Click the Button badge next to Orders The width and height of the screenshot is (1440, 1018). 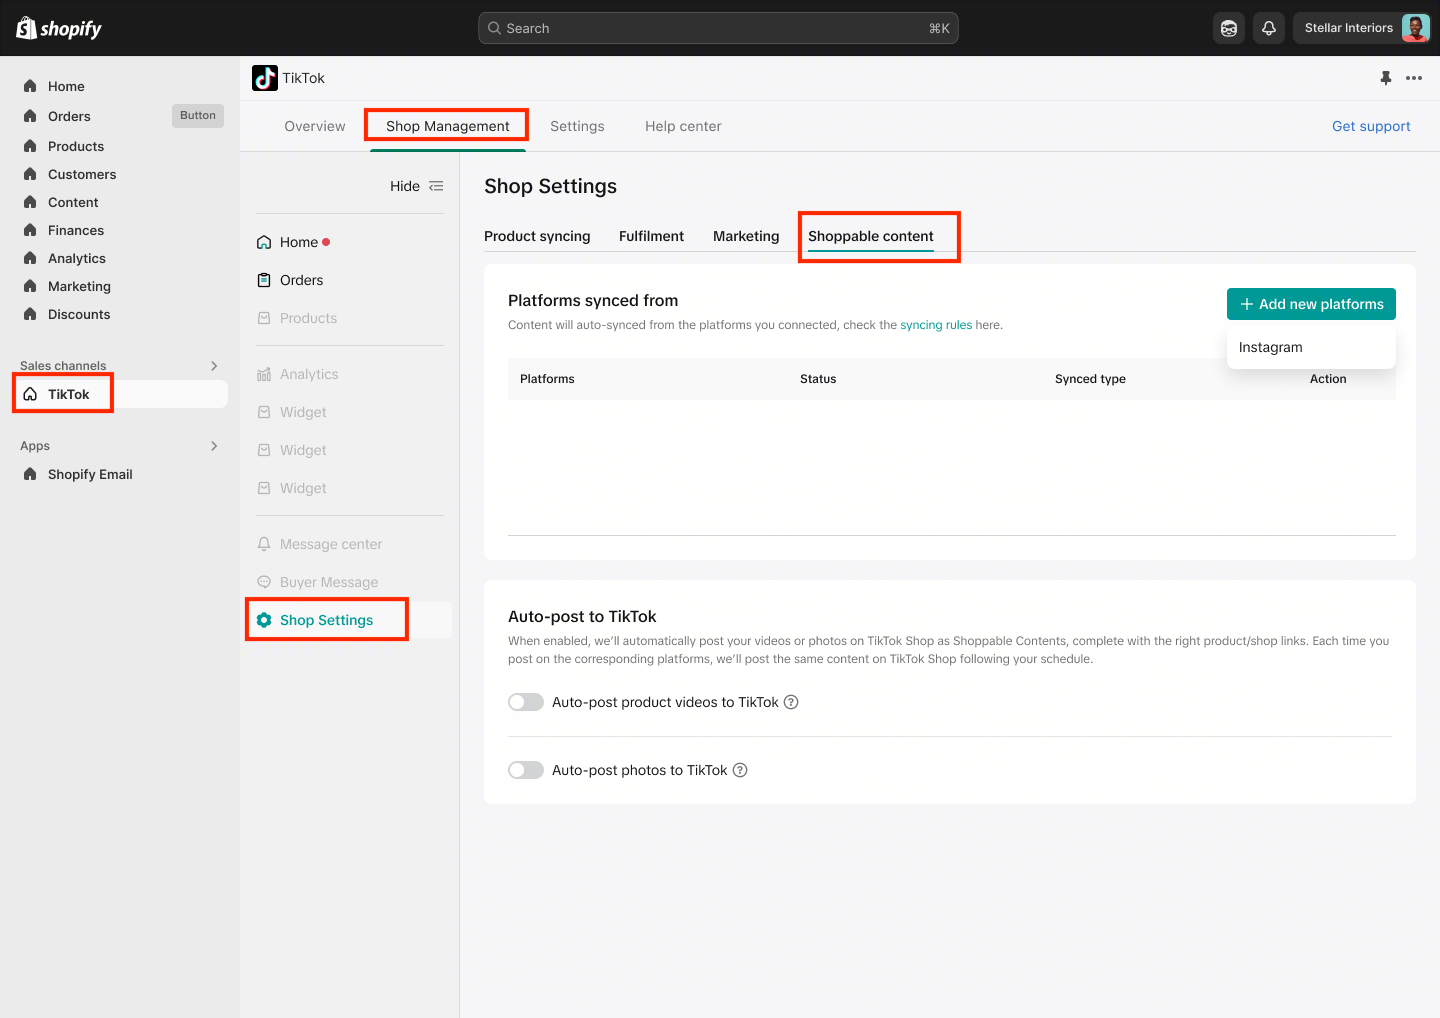coord(198,116)
